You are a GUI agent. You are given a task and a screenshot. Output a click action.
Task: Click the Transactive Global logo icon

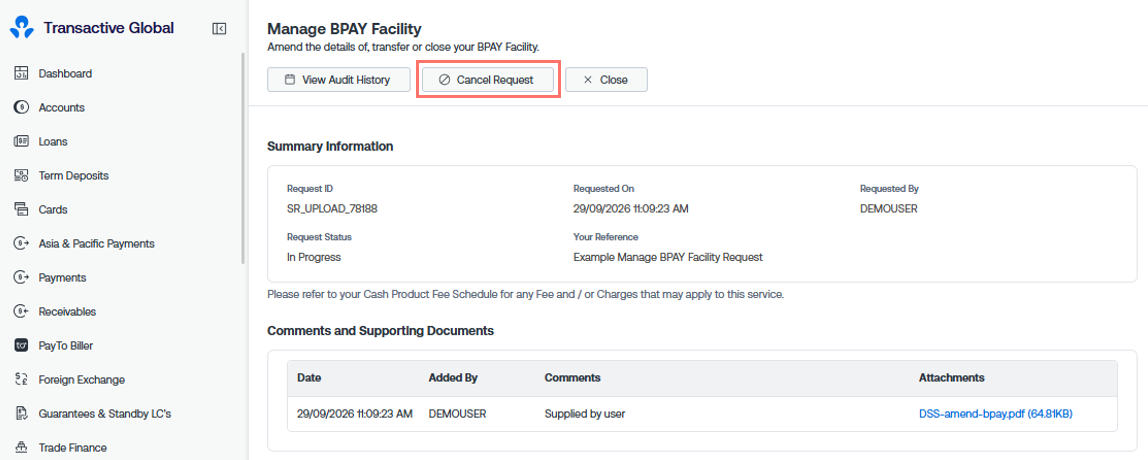[x=22, y=29]
